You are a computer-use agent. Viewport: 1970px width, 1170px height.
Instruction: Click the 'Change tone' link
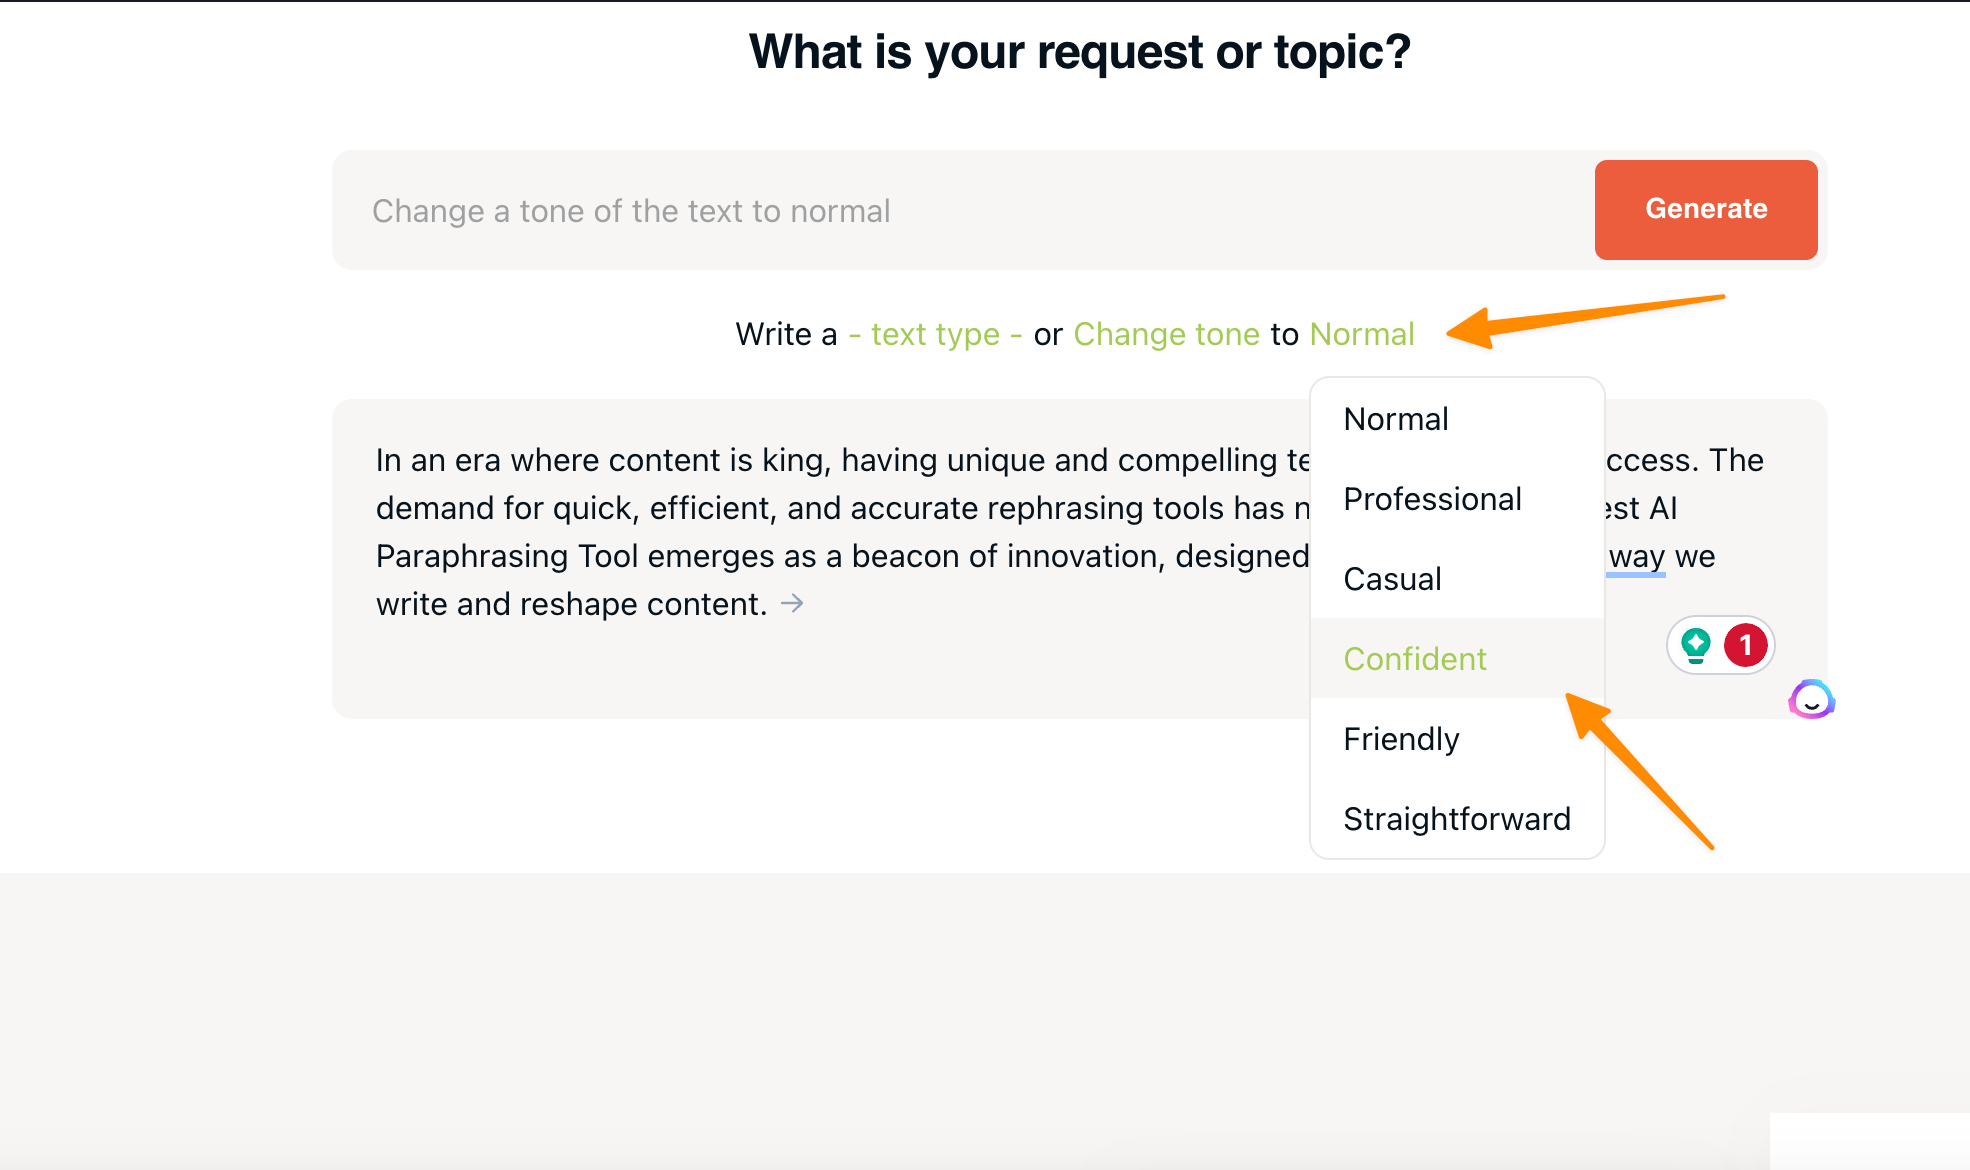click(x=1166, y=334)
